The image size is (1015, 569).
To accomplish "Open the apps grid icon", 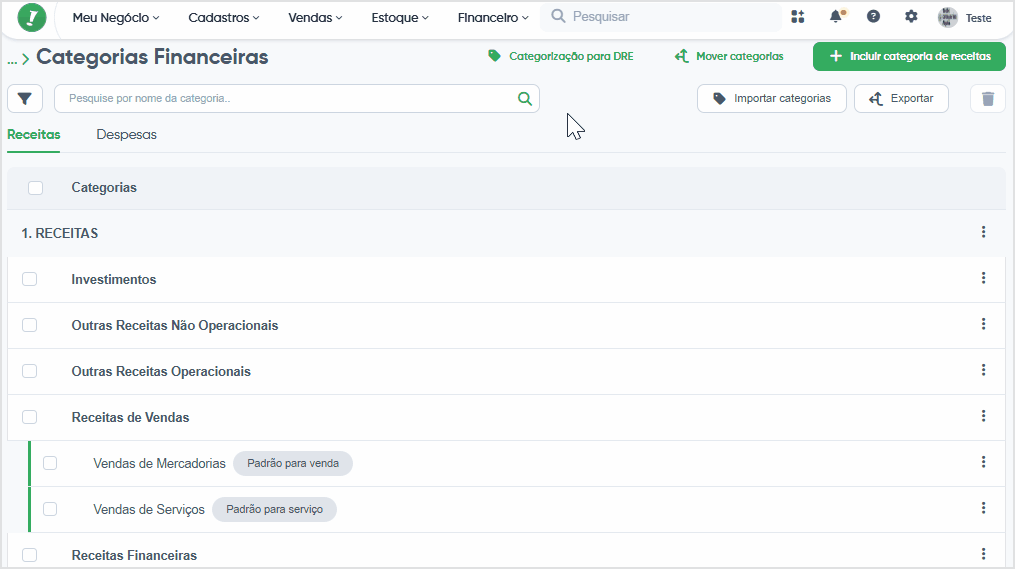I will pos(798,17).
